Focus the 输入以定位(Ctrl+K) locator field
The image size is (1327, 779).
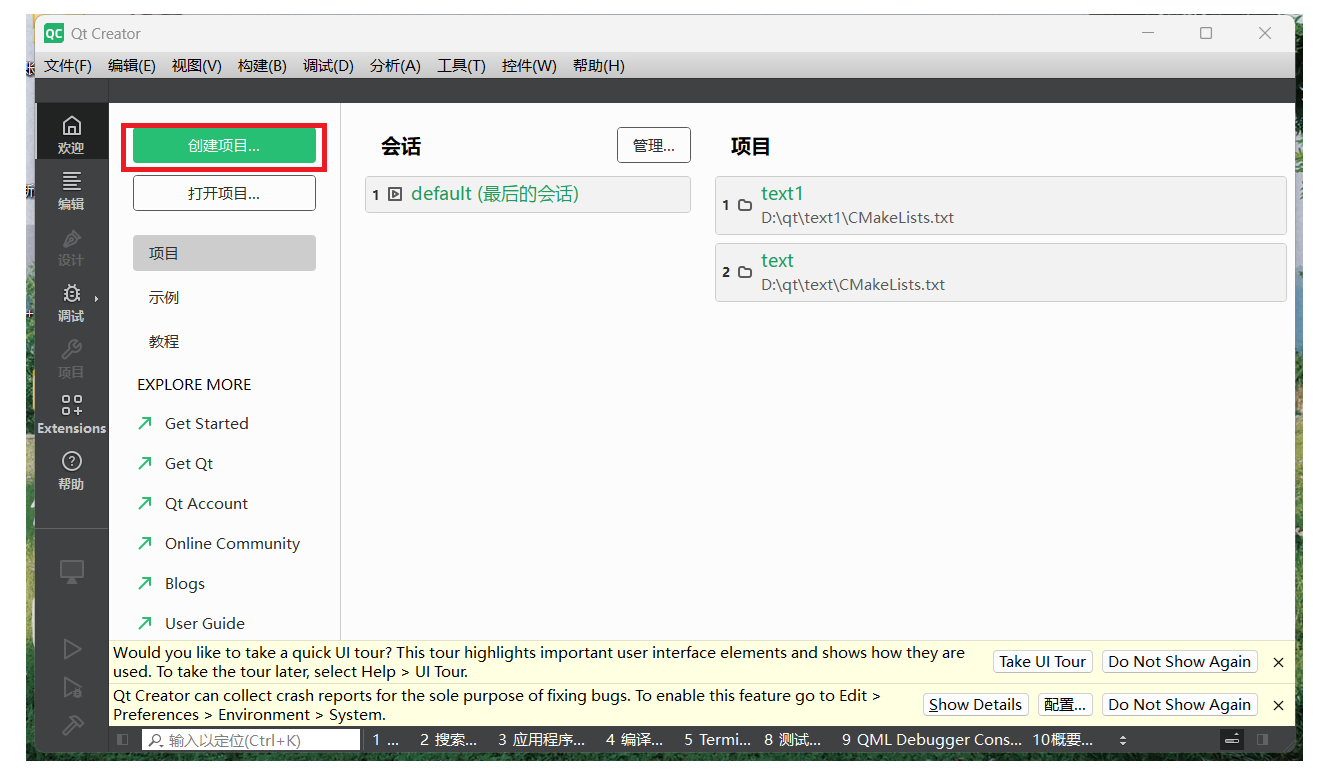point(251,740)
